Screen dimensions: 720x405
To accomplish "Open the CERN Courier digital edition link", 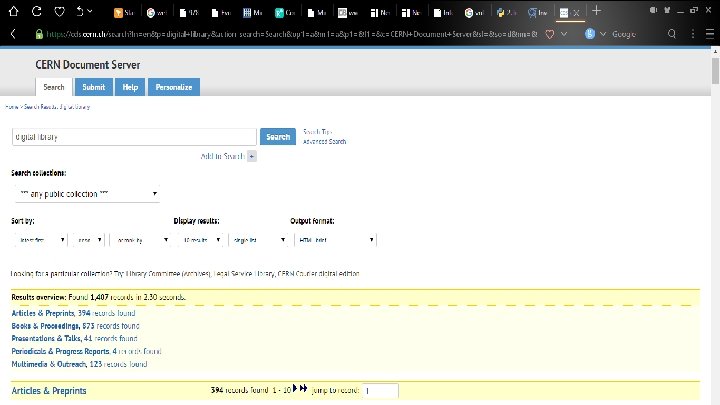I will (318, 274).
